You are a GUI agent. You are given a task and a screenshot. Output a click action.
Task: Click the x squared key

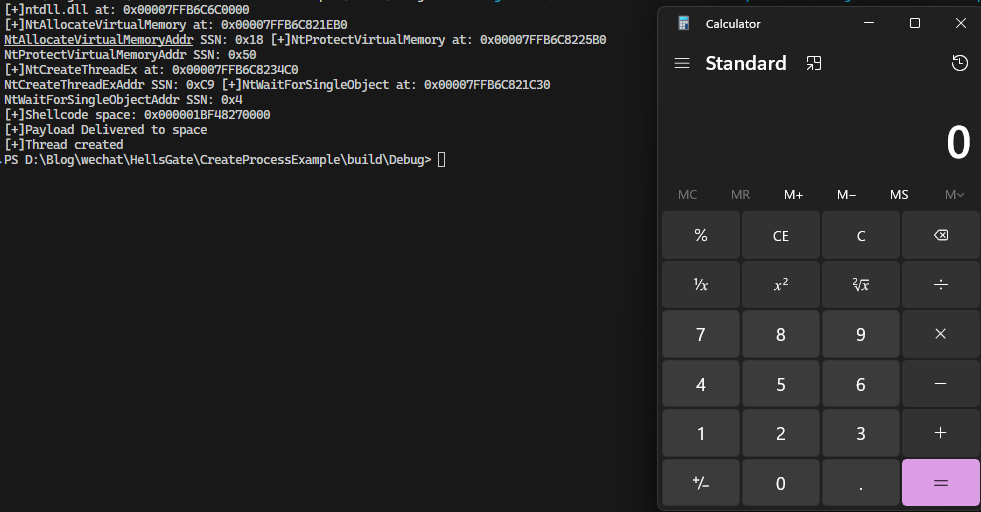tap(781, 285)
